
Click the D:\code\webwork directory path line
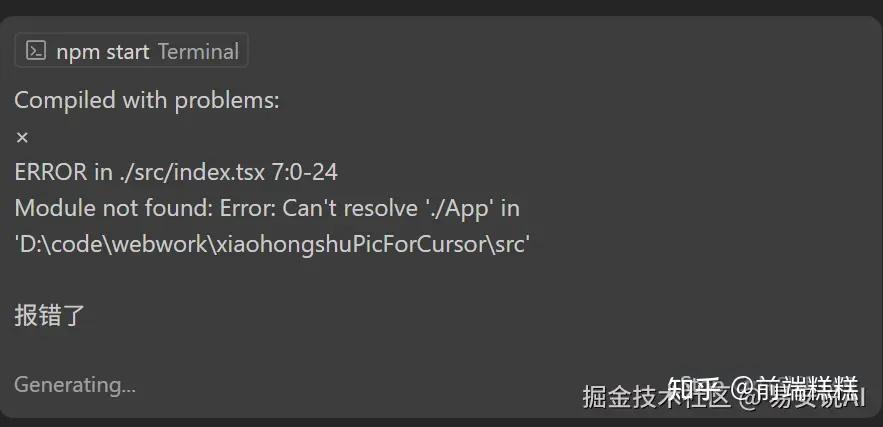(x=272, y=244)
